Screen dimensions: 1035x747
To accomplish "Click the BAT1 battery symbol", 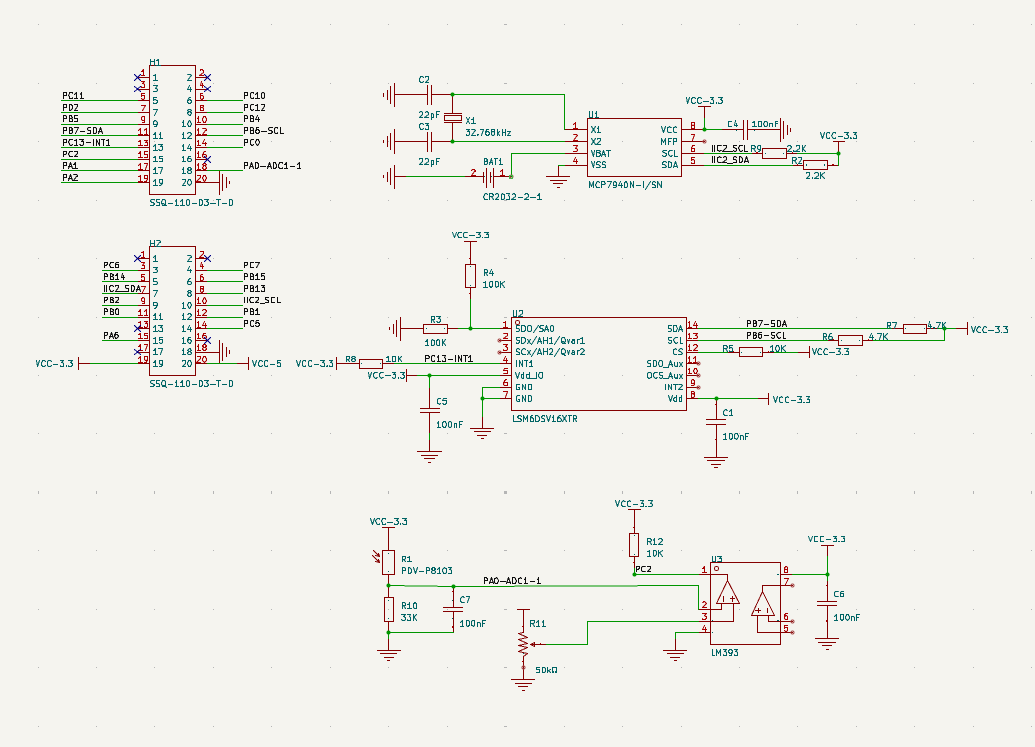I will (490, 178).
